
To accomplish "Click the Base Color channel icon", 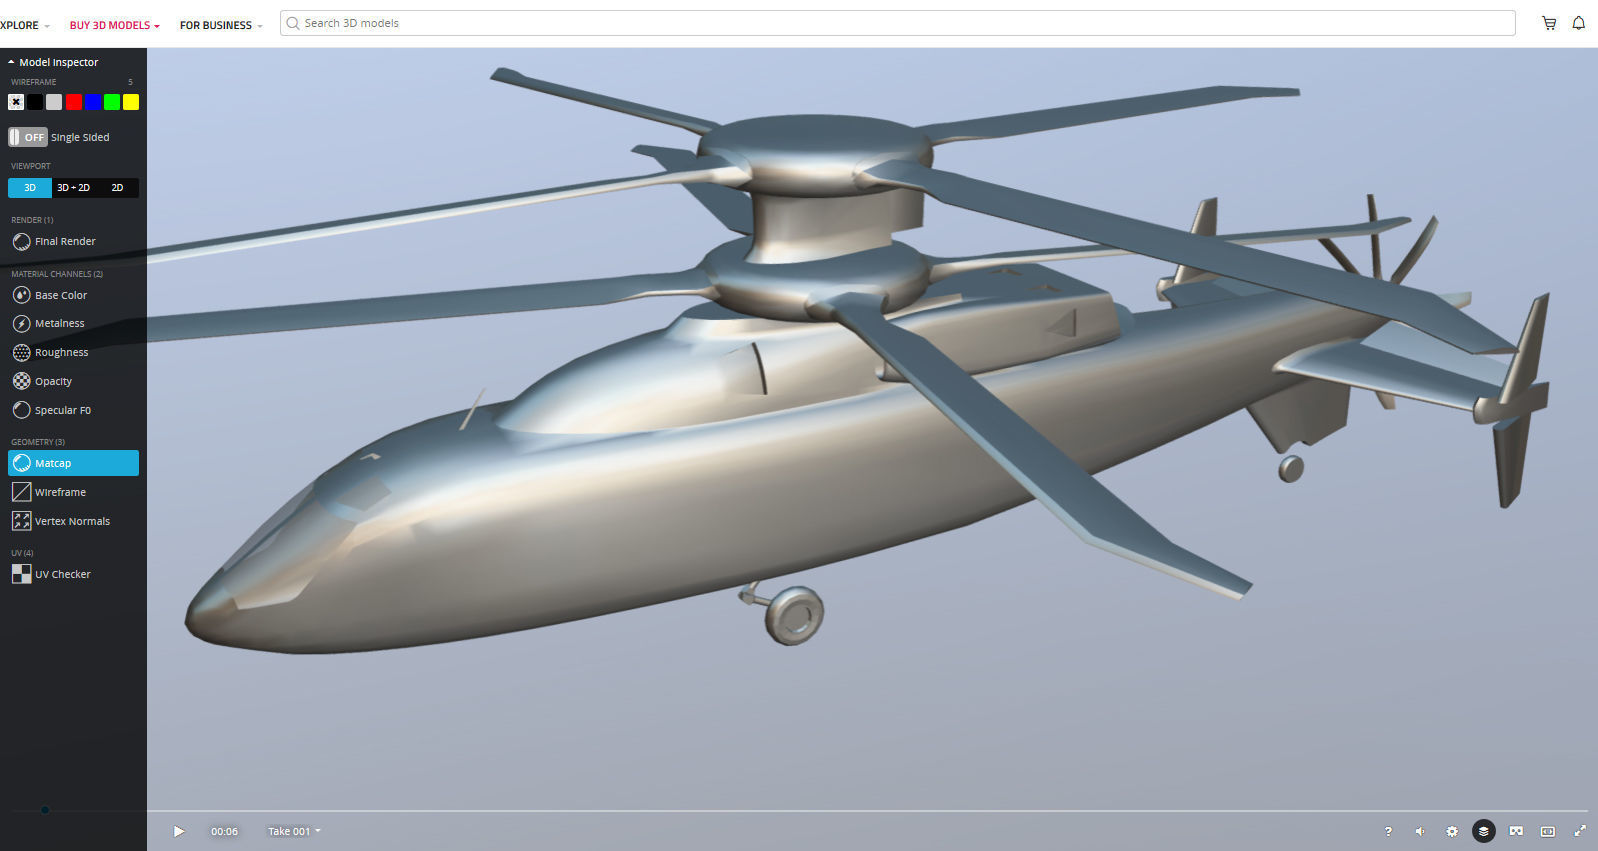I will [21, 295].
